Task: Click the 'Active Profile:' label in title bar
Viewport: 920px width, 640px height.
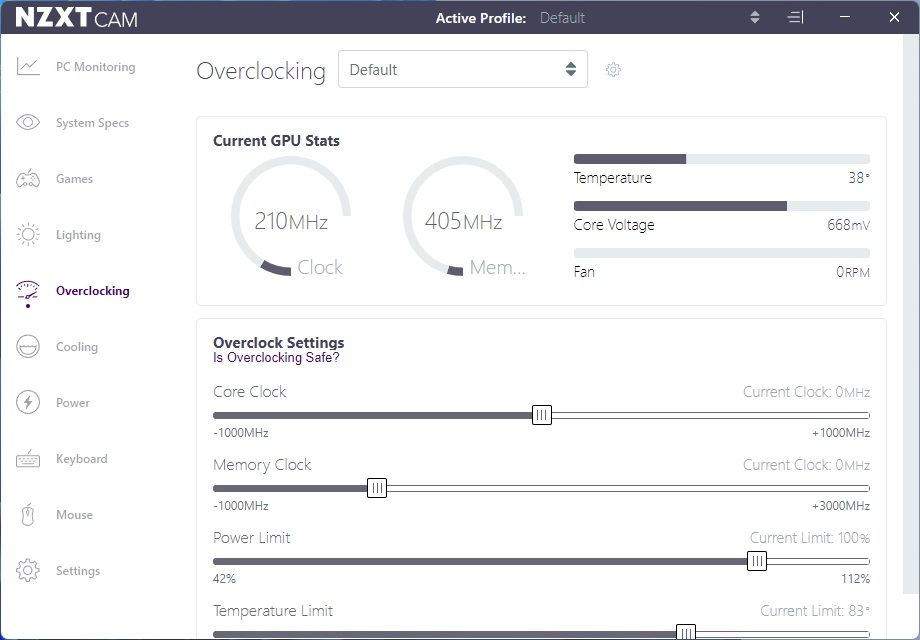Action: 481,18
